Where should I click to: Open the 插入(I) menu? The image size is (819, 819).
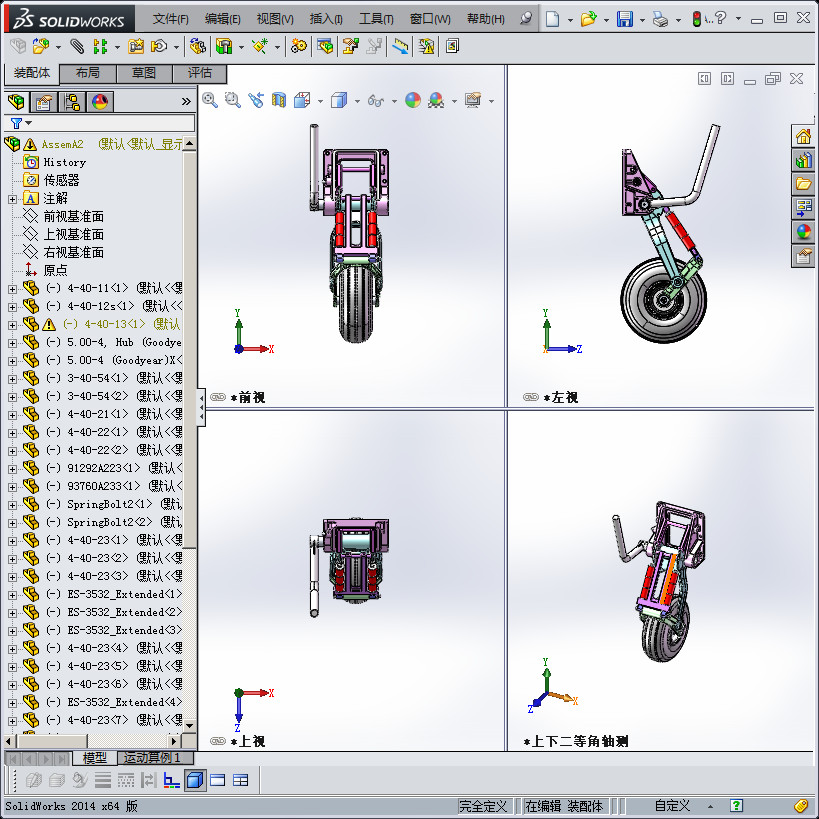pos(325,19)
